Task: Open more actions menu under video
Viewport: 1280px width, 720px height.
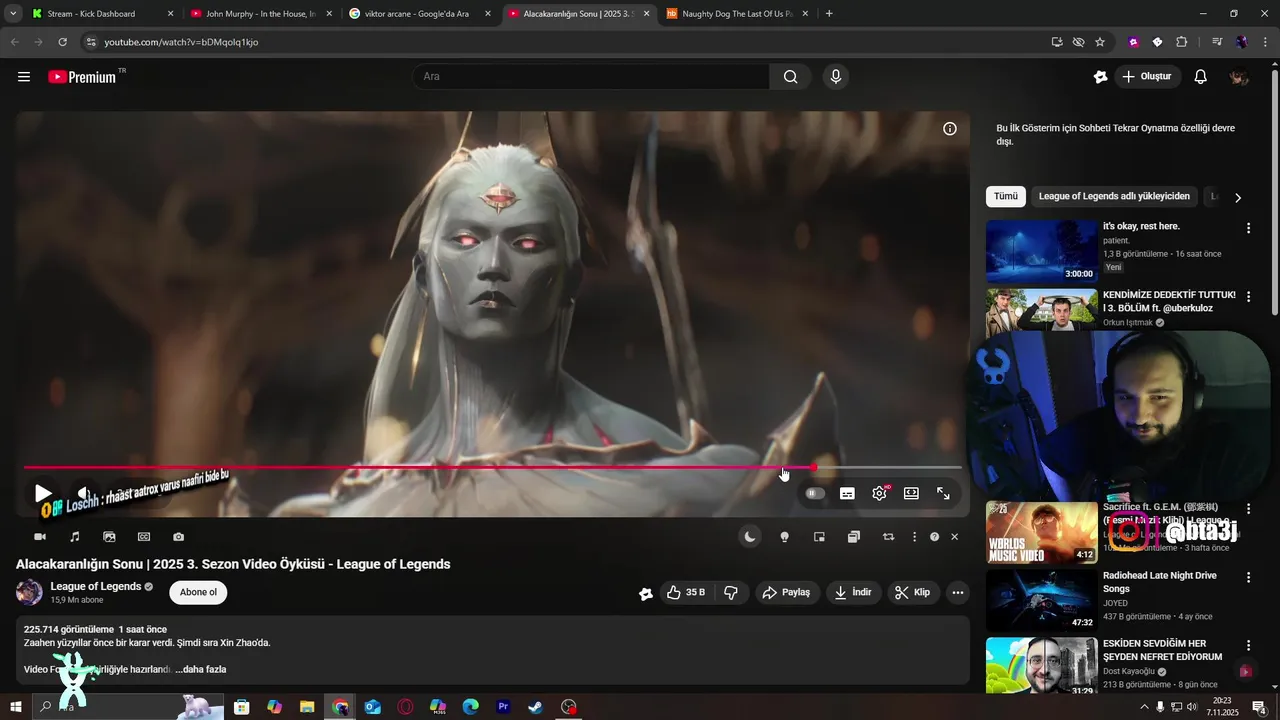Action: pos(958,593)
